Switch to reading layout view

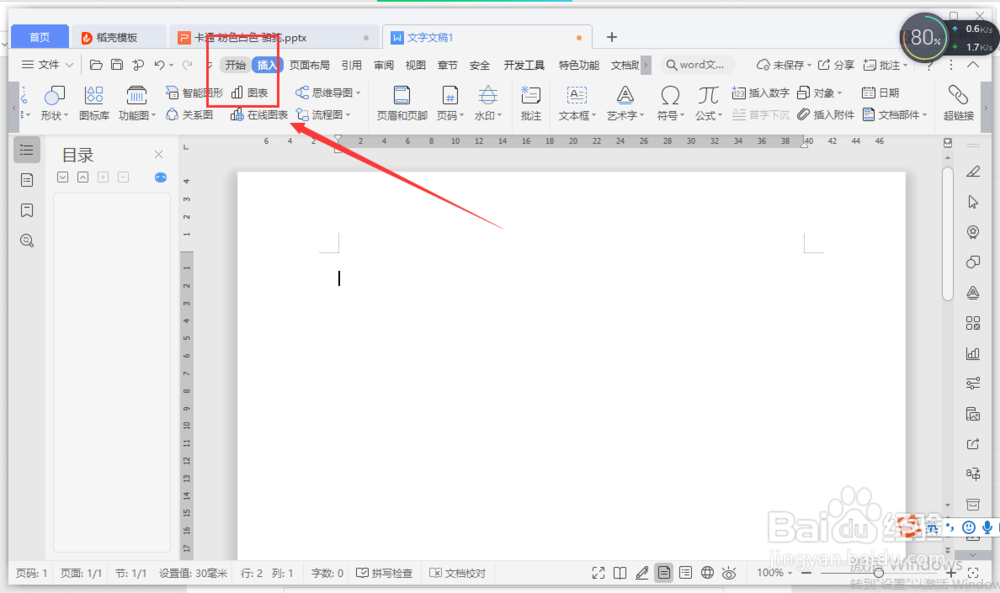620,573
